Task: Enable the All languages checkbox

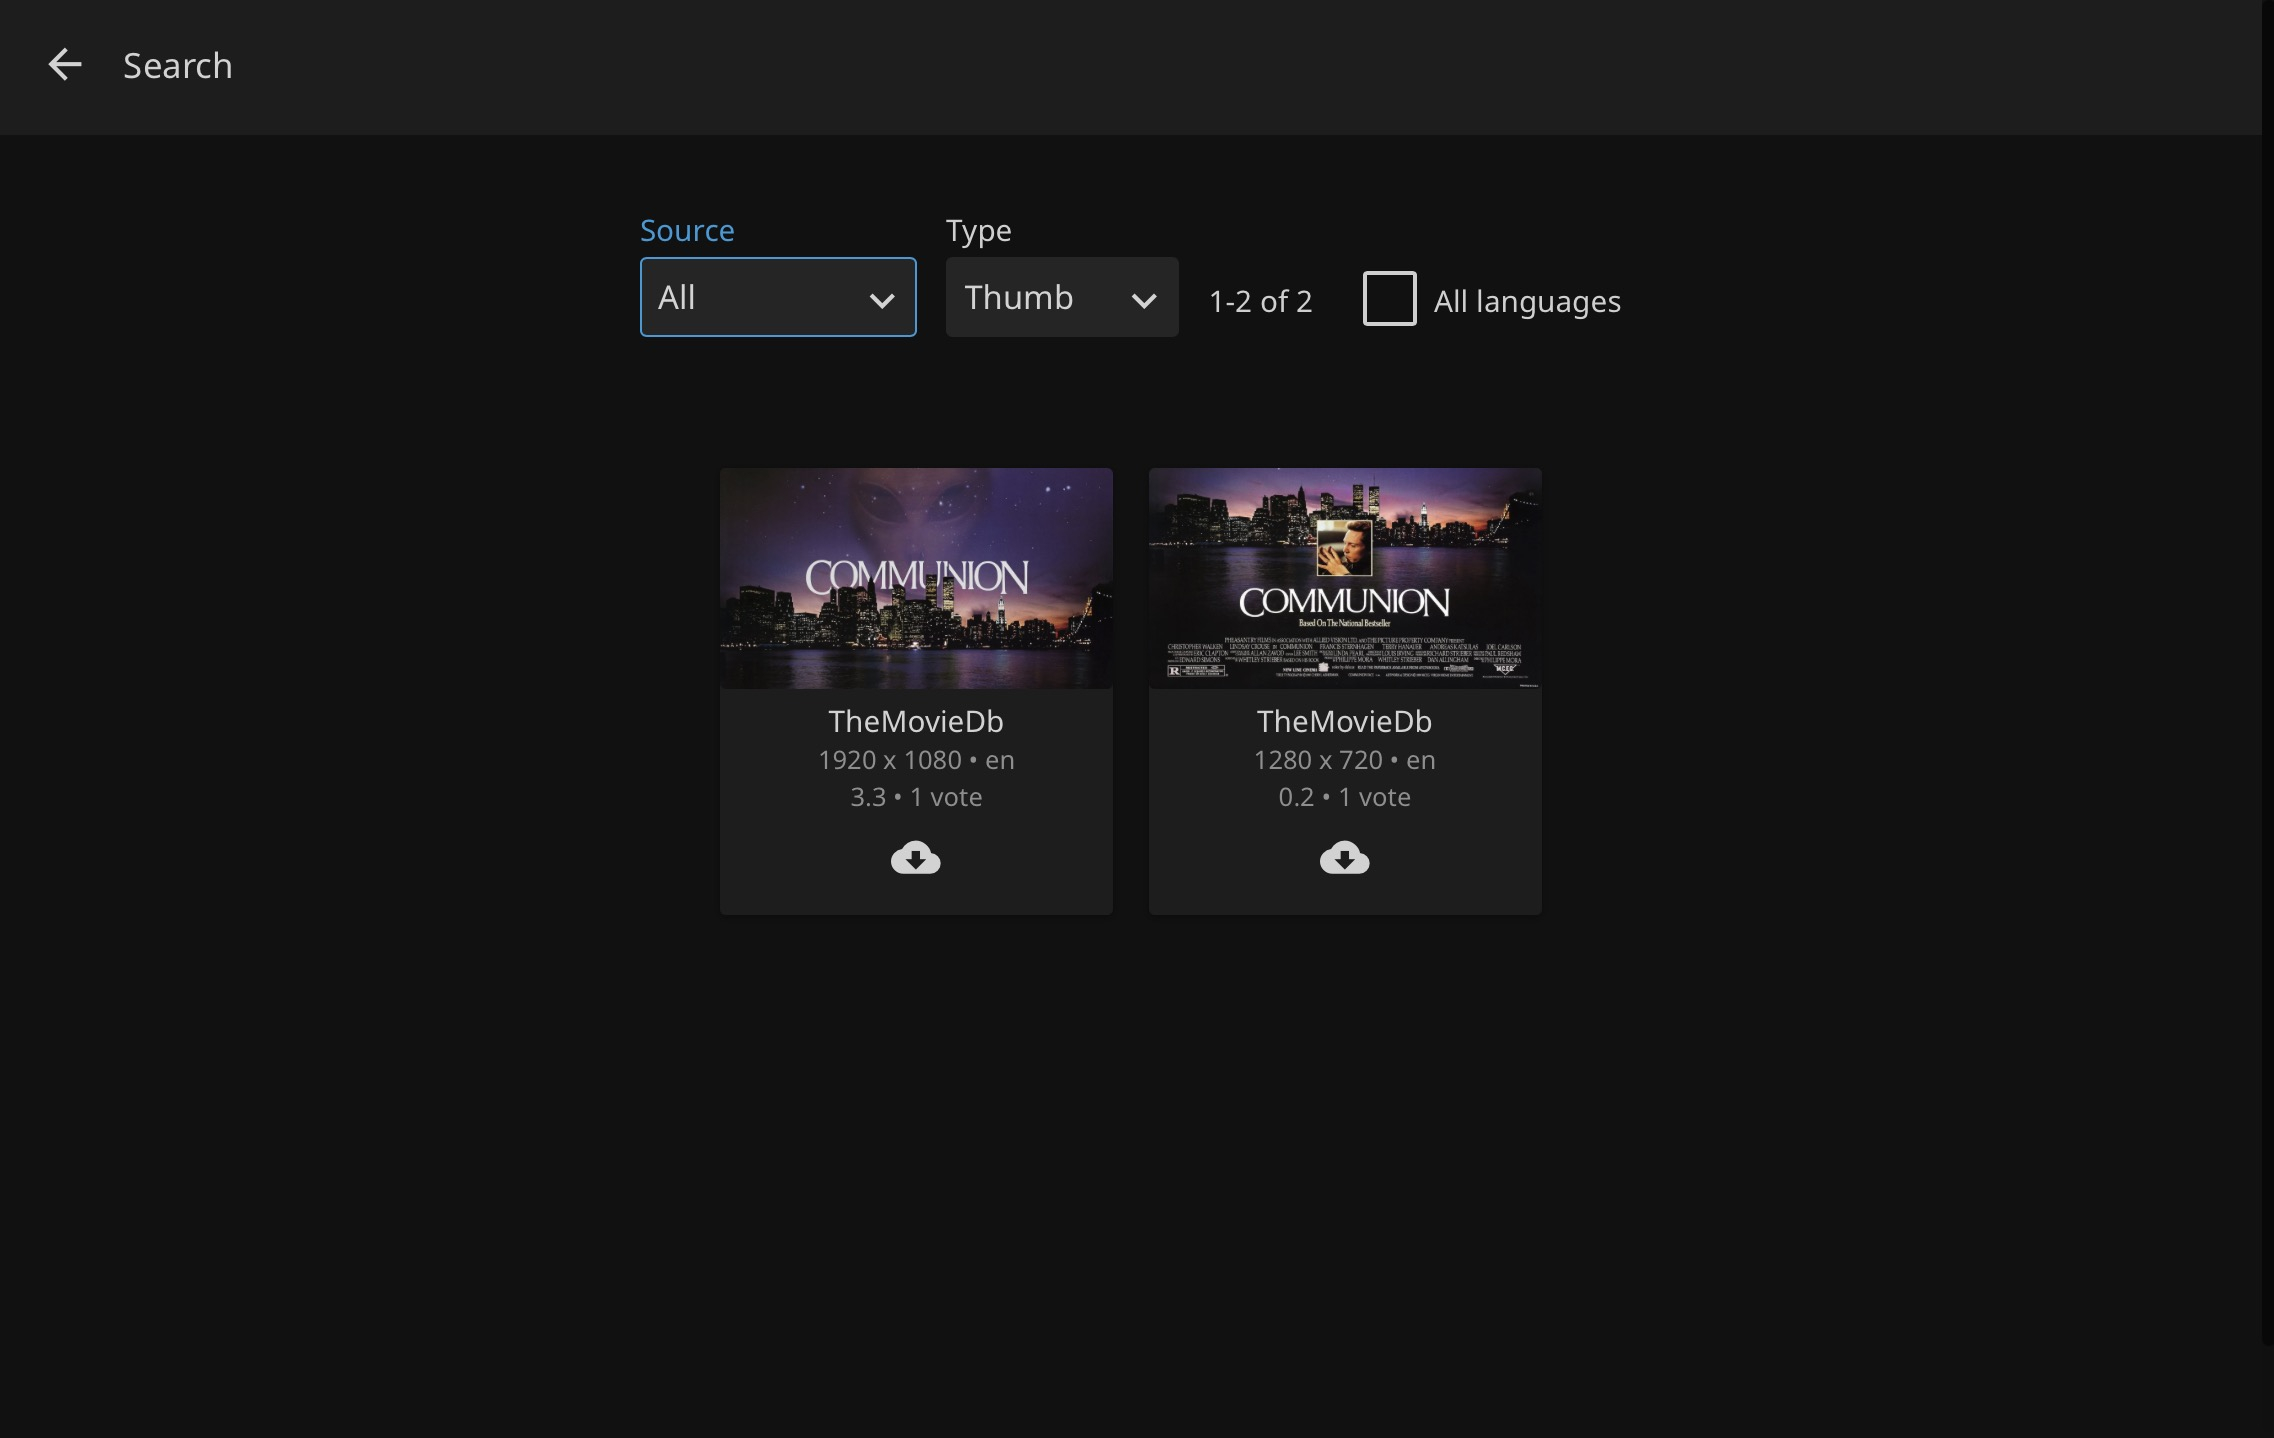Action: [1389, 299]
